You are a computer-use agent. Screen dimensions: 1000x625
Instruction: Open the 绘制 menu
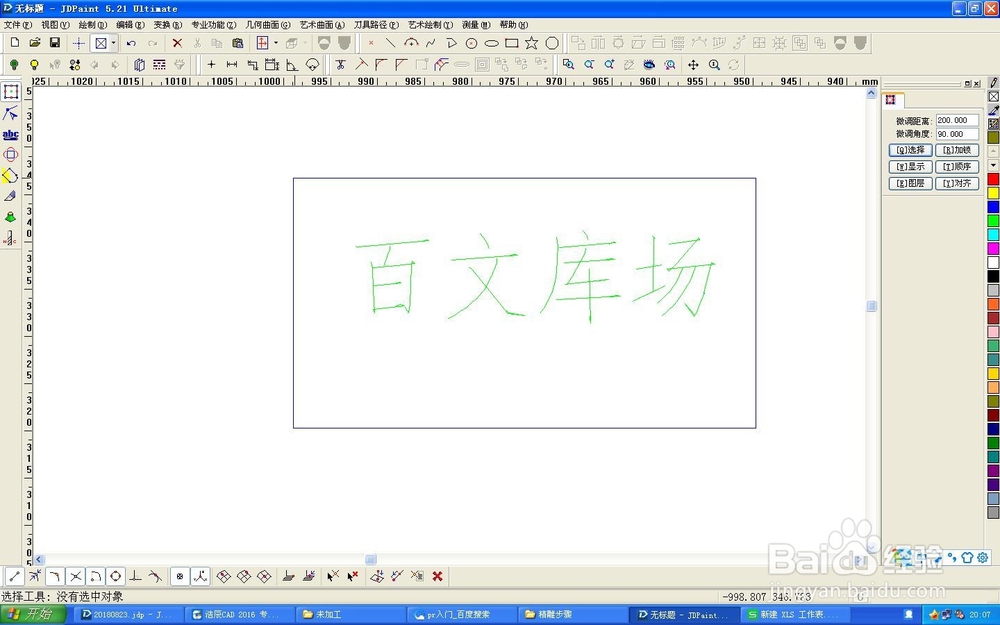(92, 25)
